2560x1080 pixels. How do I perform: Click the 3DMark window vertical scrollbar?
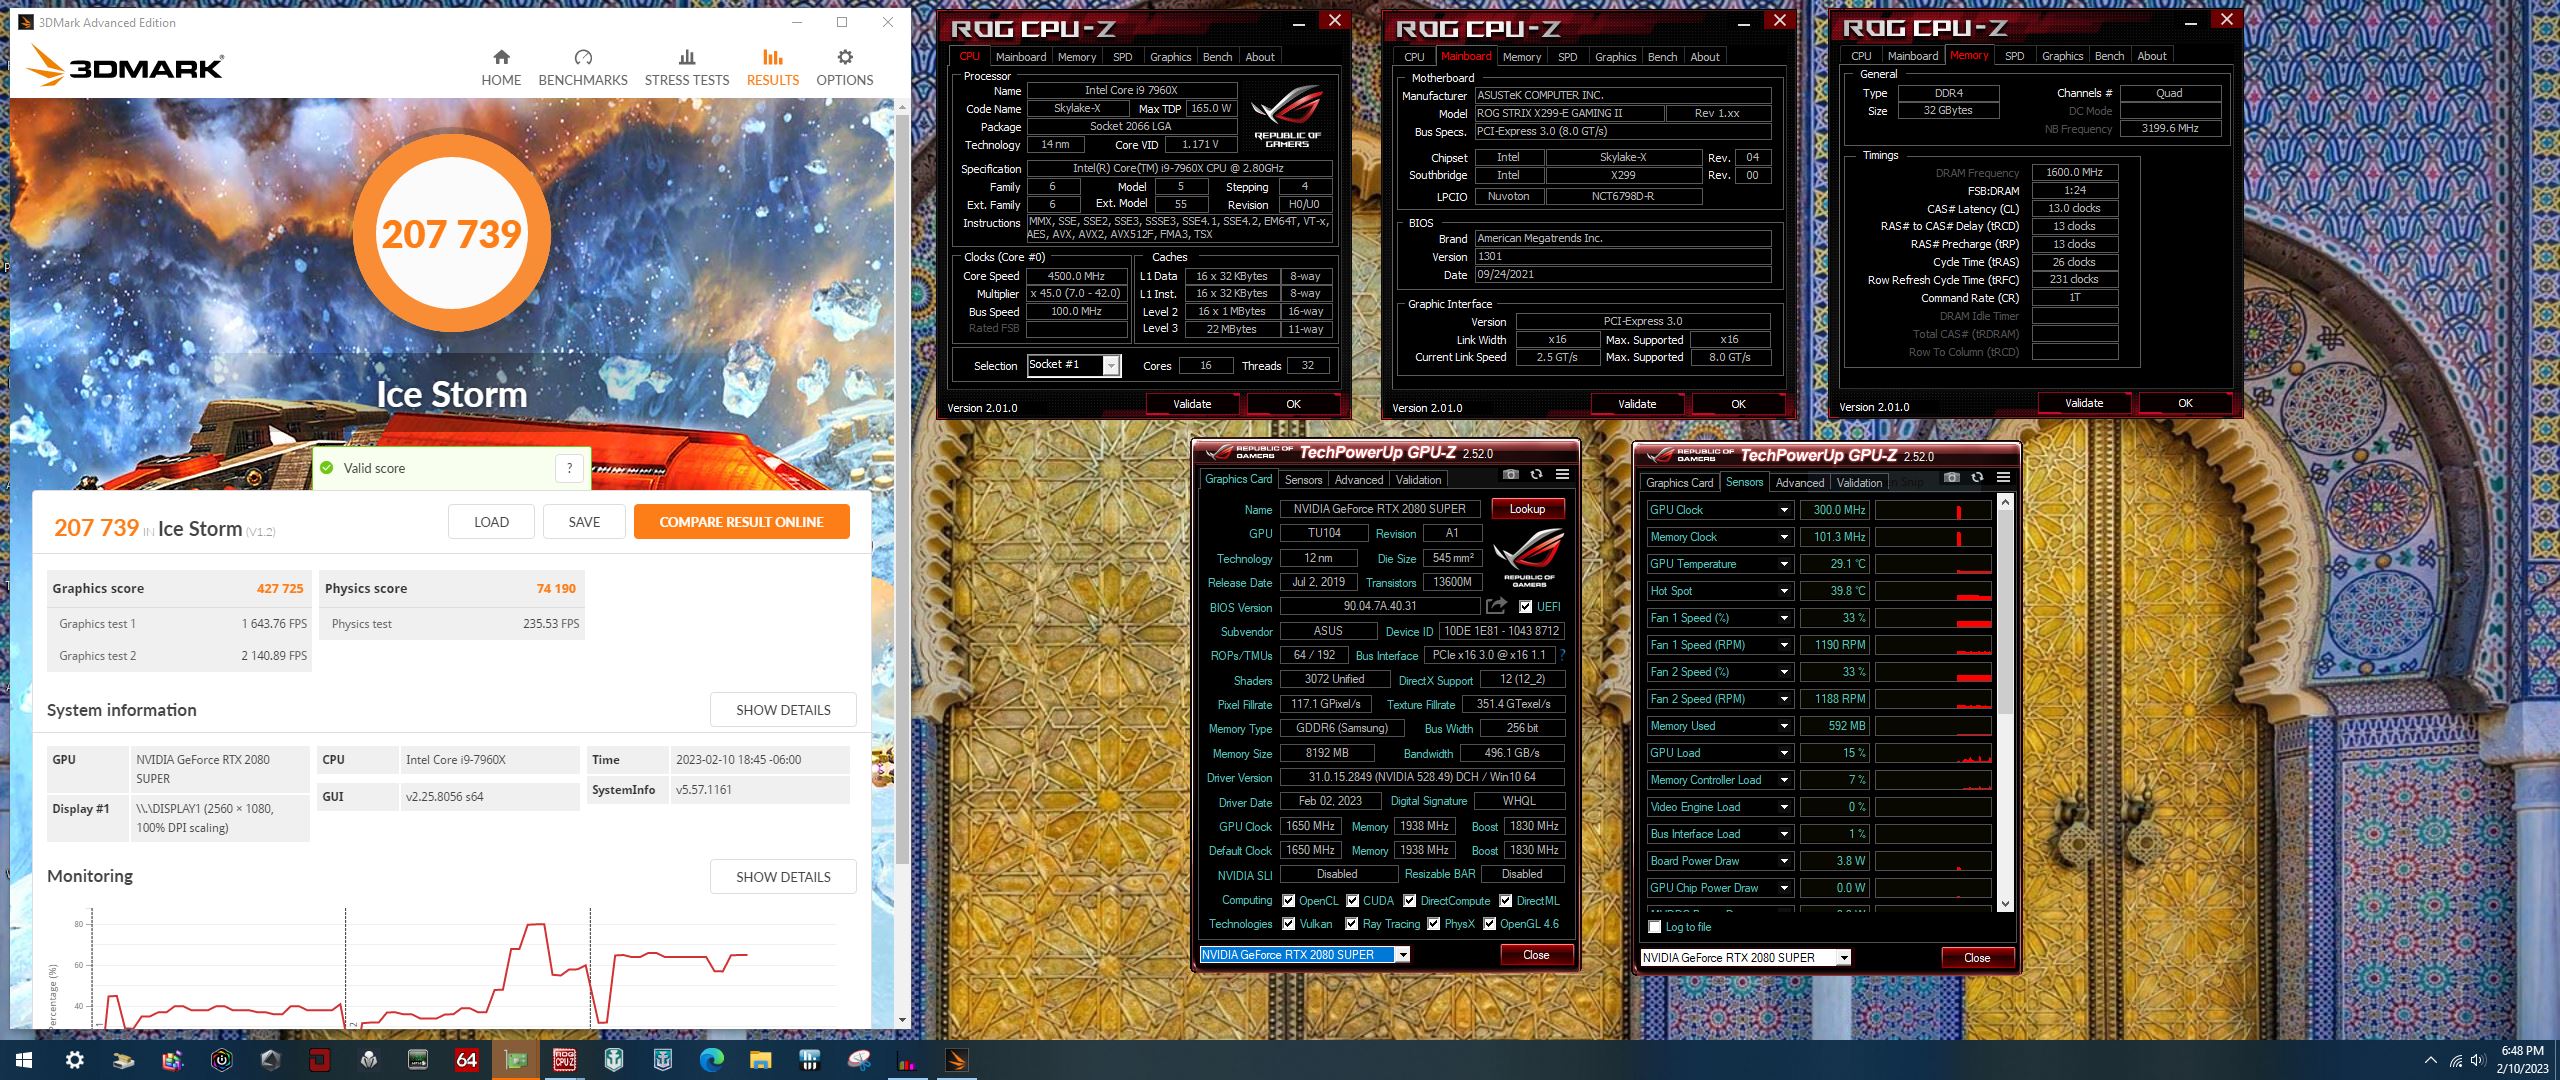pyautogui.click(x=902, y=490)
